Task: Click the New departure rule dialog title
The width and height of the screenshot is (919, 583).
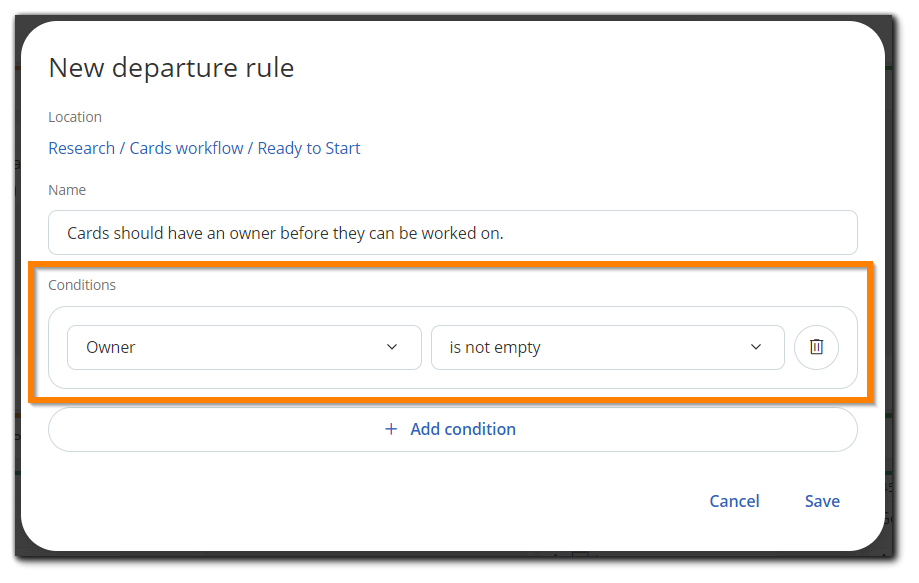Action: pyautogui.click(x=171, y=68)
